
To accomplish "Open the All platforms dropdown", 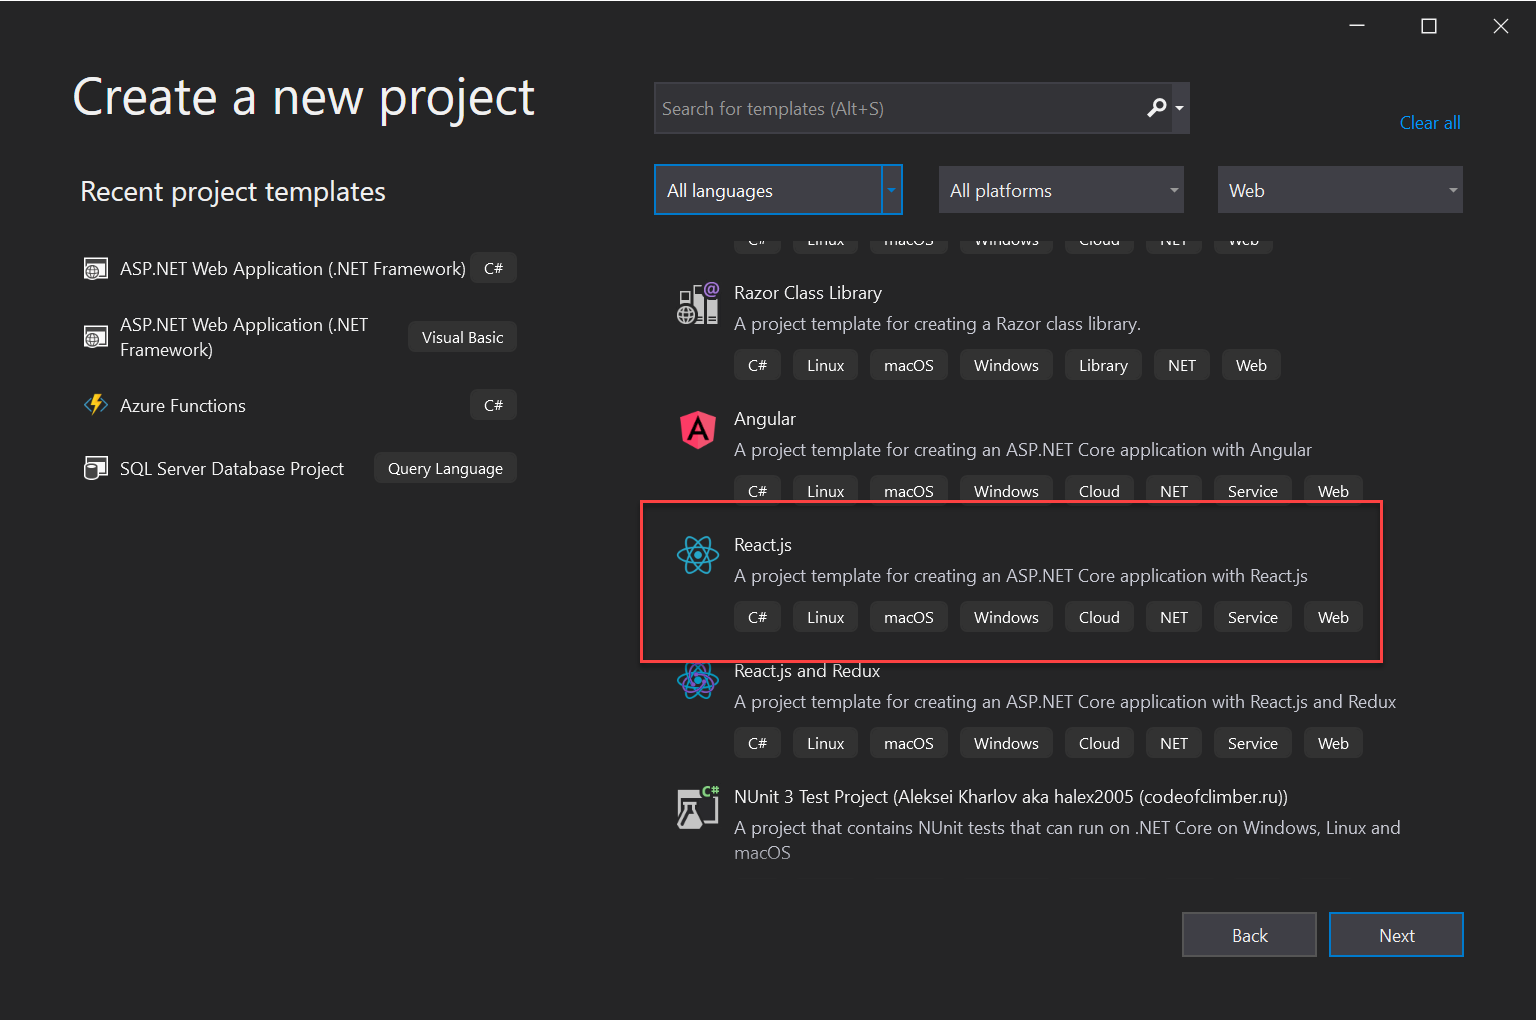I will pyautogui.click(x=1060, y=189).
